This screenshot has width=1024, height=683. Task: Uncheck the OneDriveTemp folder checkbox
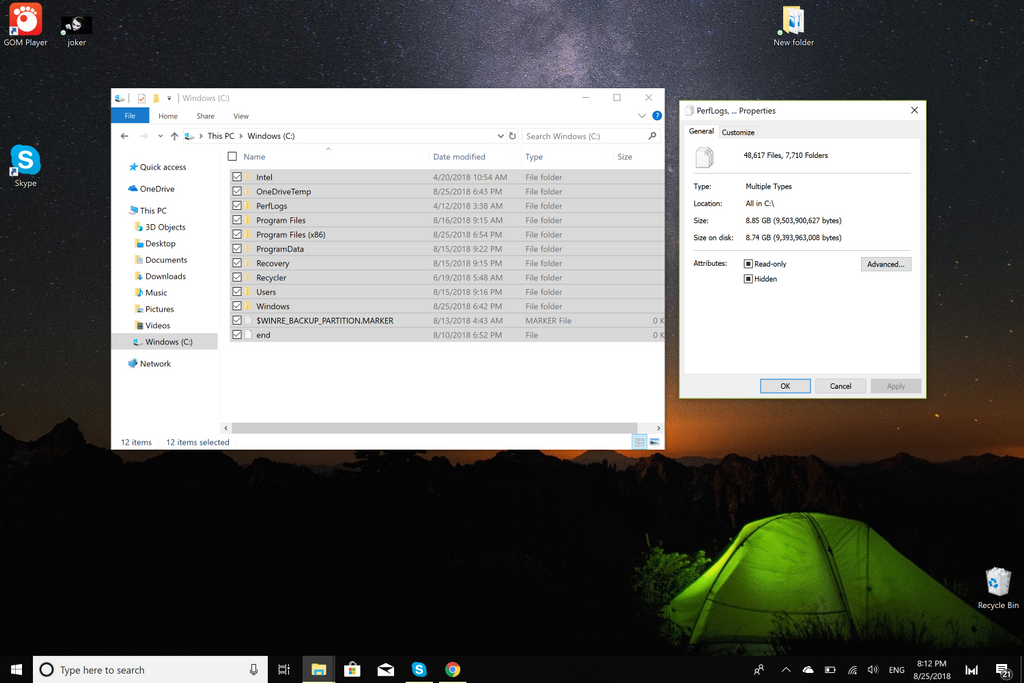(x=237, y=191)
